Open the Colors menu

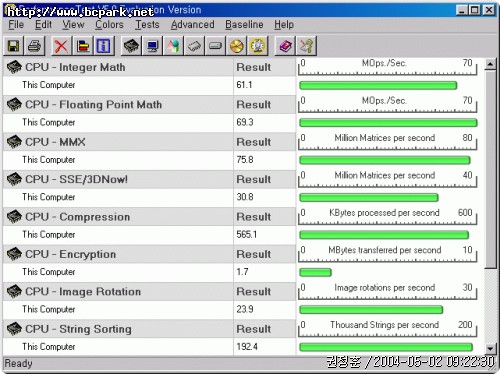pyautogui.click(x=109, y=25)
